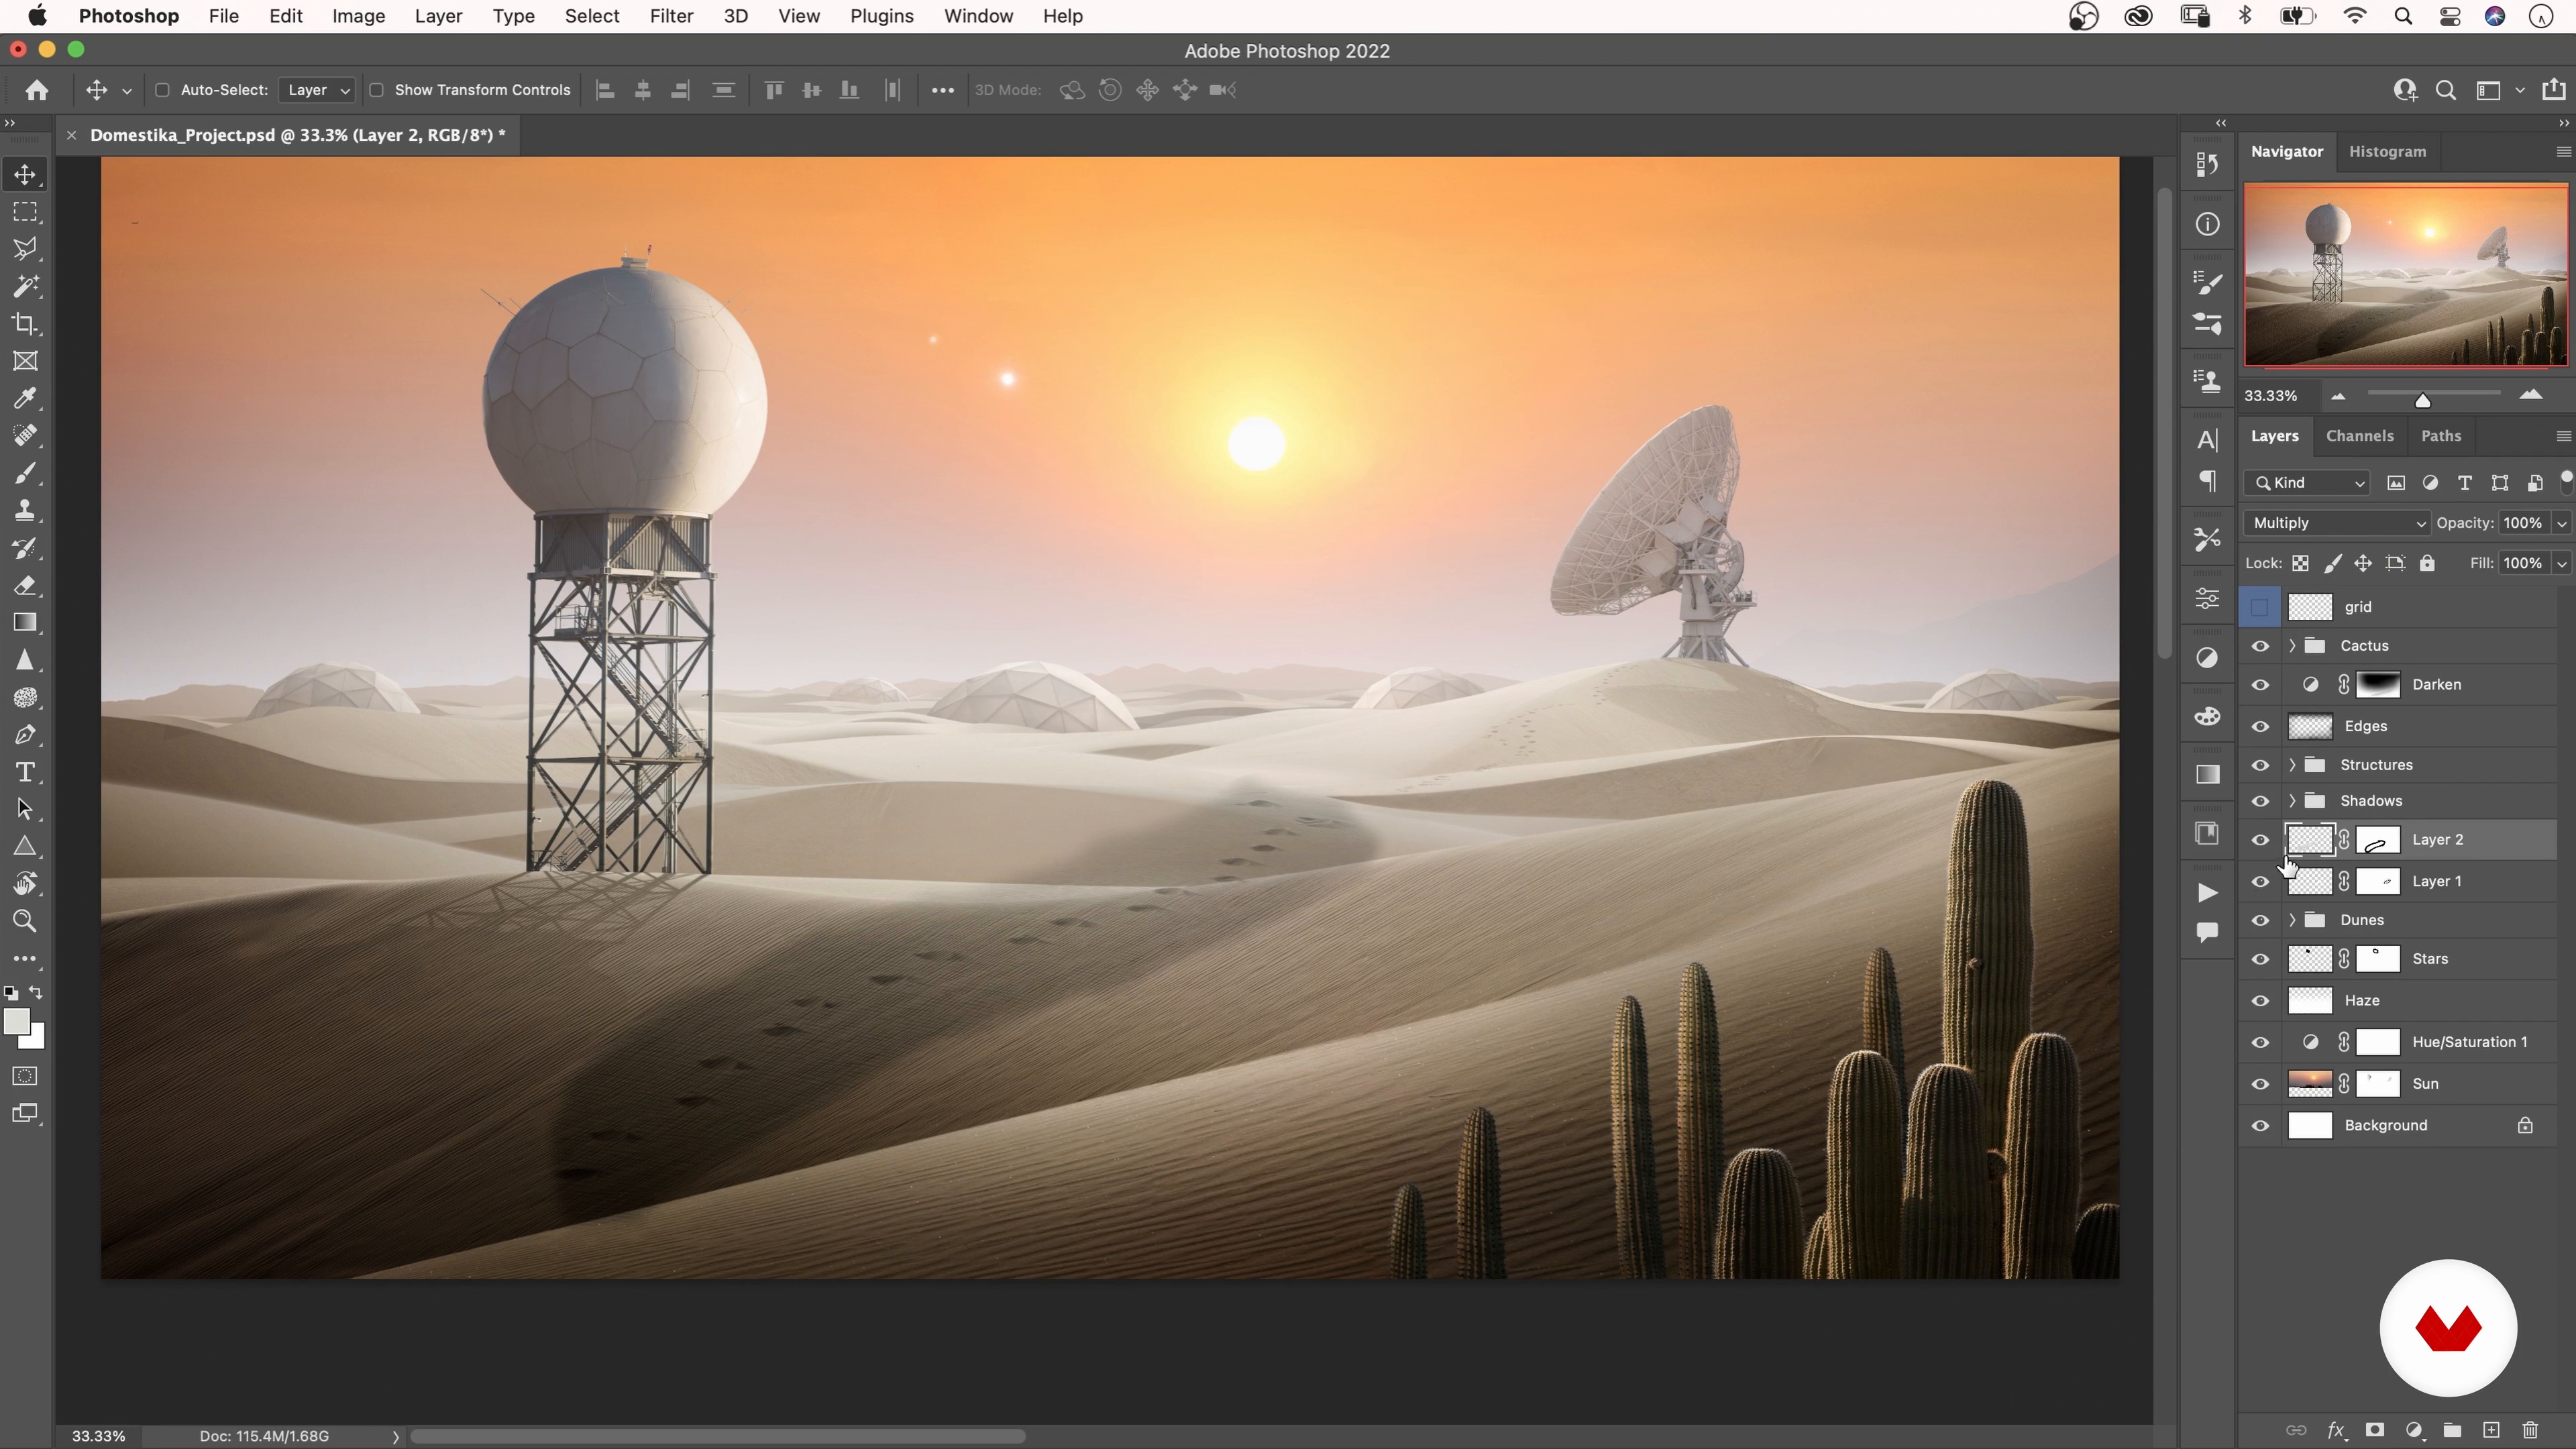Select the Healing Brush tool

tap(25, 436)
